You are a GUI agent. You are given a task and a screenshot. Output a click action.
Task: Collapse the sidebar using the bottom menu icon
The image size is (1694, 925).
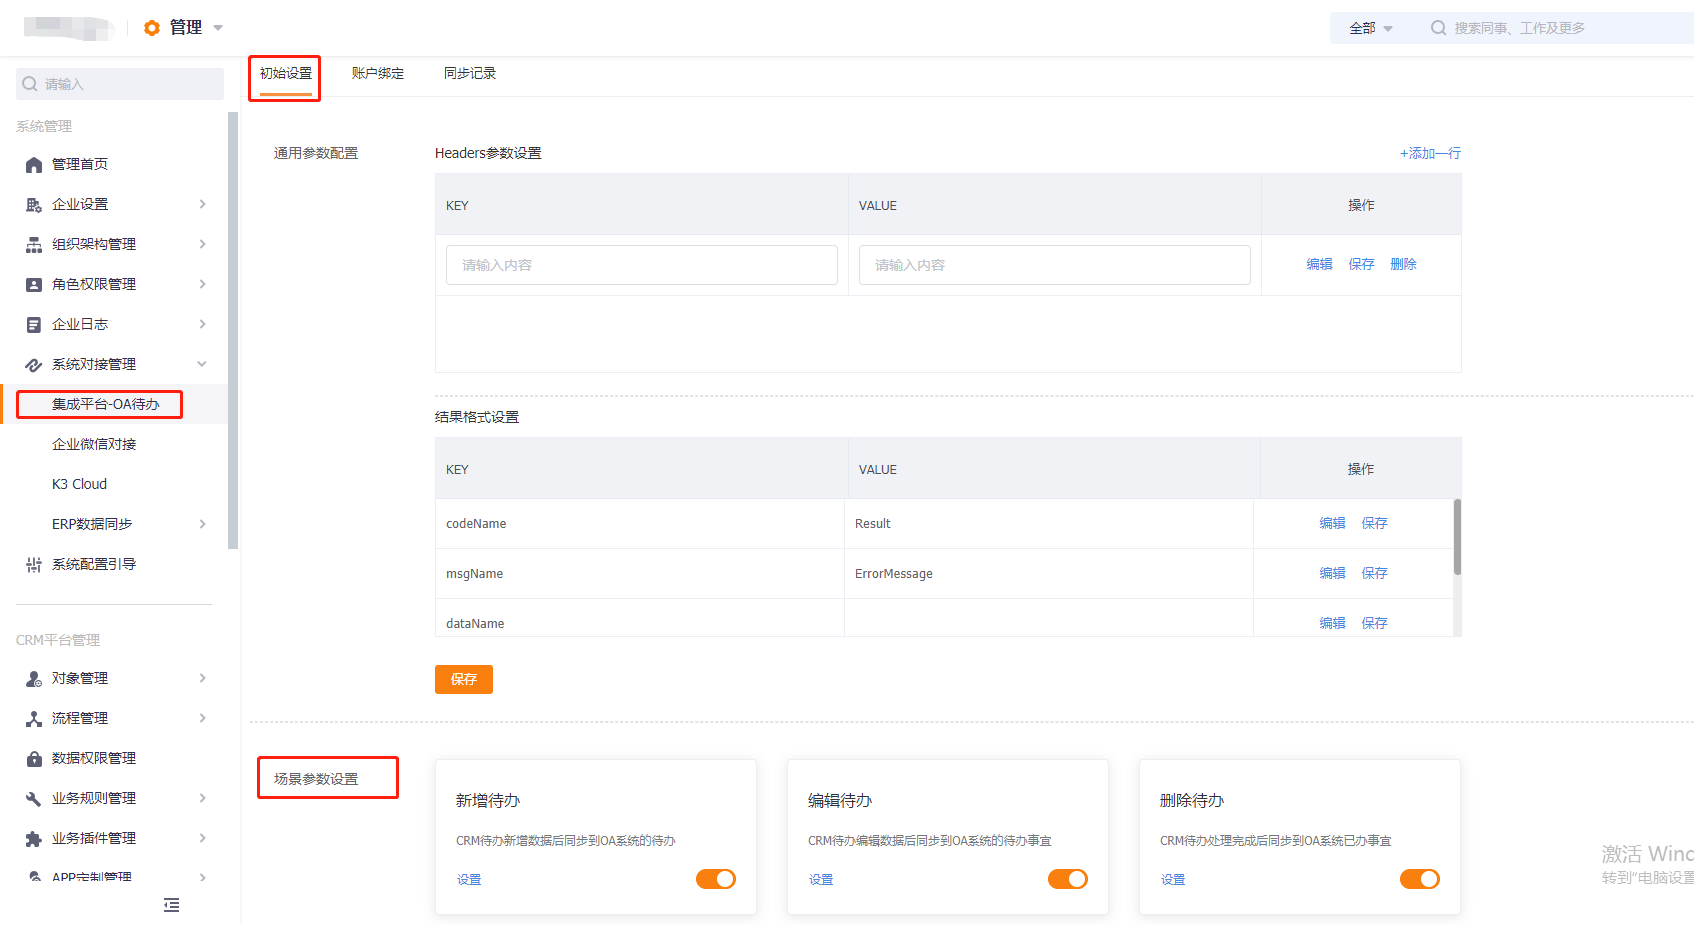[172, 905]
